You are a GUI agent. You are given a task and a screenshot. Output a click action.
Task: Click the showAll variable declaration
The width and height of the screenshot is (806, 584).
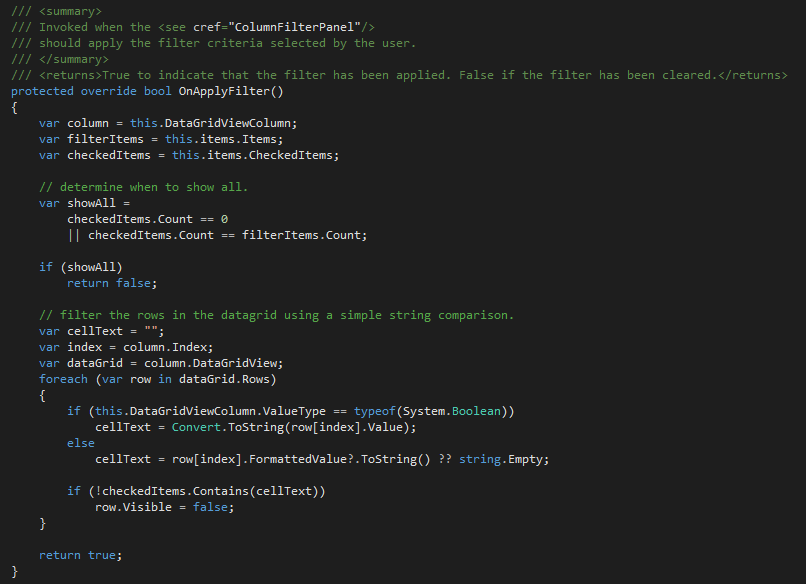pyautogui.click(x=91, y=203)
